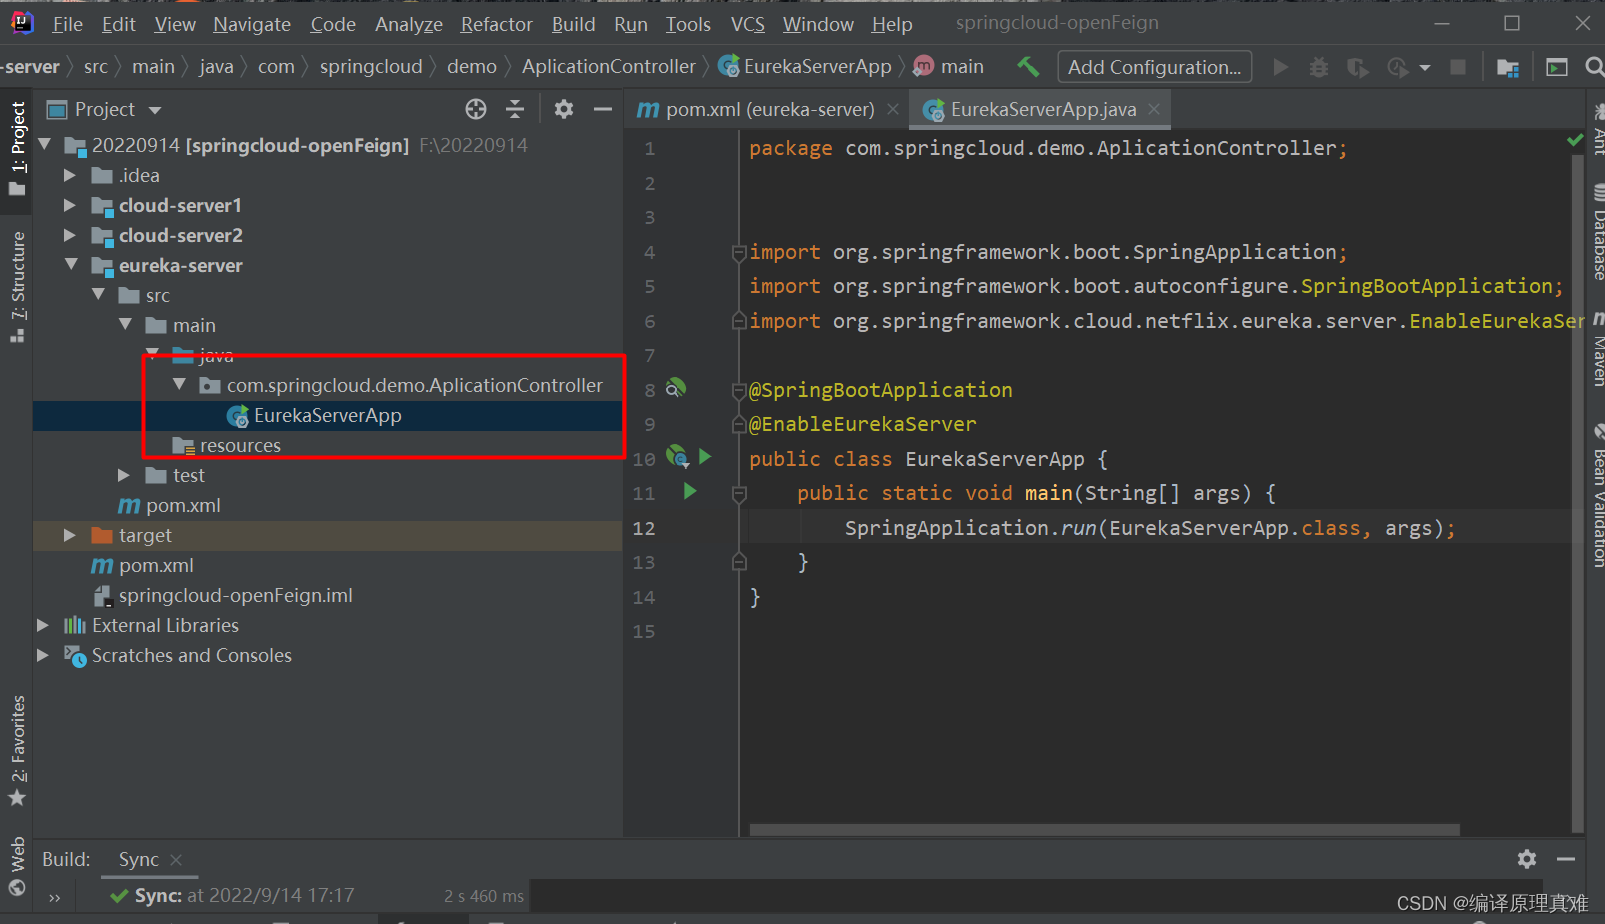1605x924 pixels.
Task: Close the pom.xml (eureka-server) tab
Action: (x=893, y=109)
